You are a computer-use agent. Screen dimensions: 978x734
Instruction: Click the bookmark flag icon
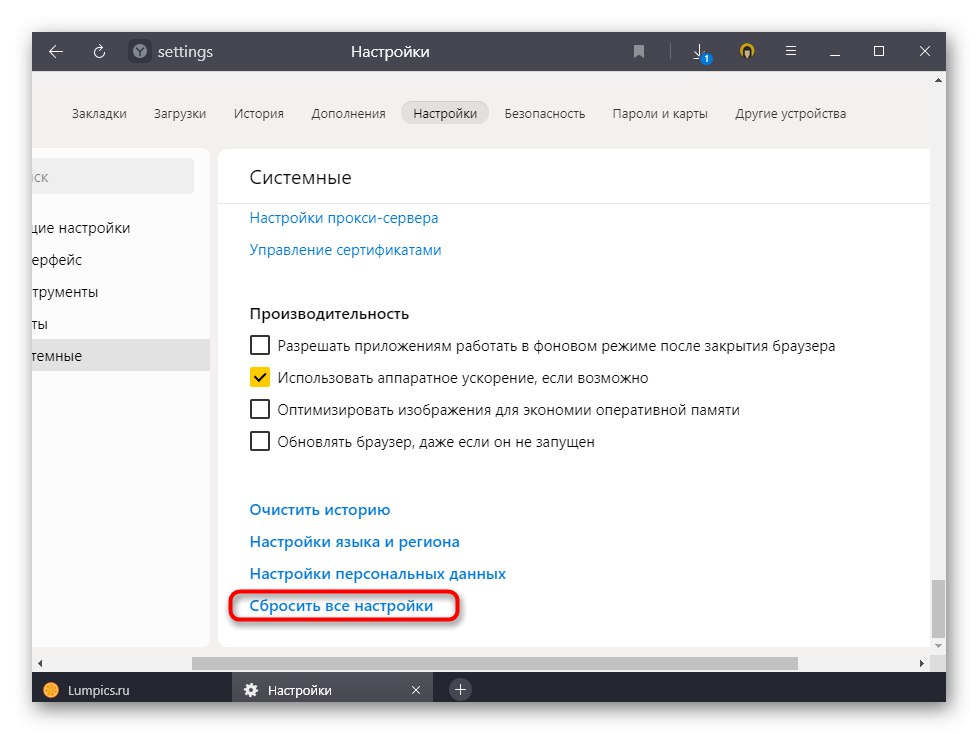coord(638,51)
